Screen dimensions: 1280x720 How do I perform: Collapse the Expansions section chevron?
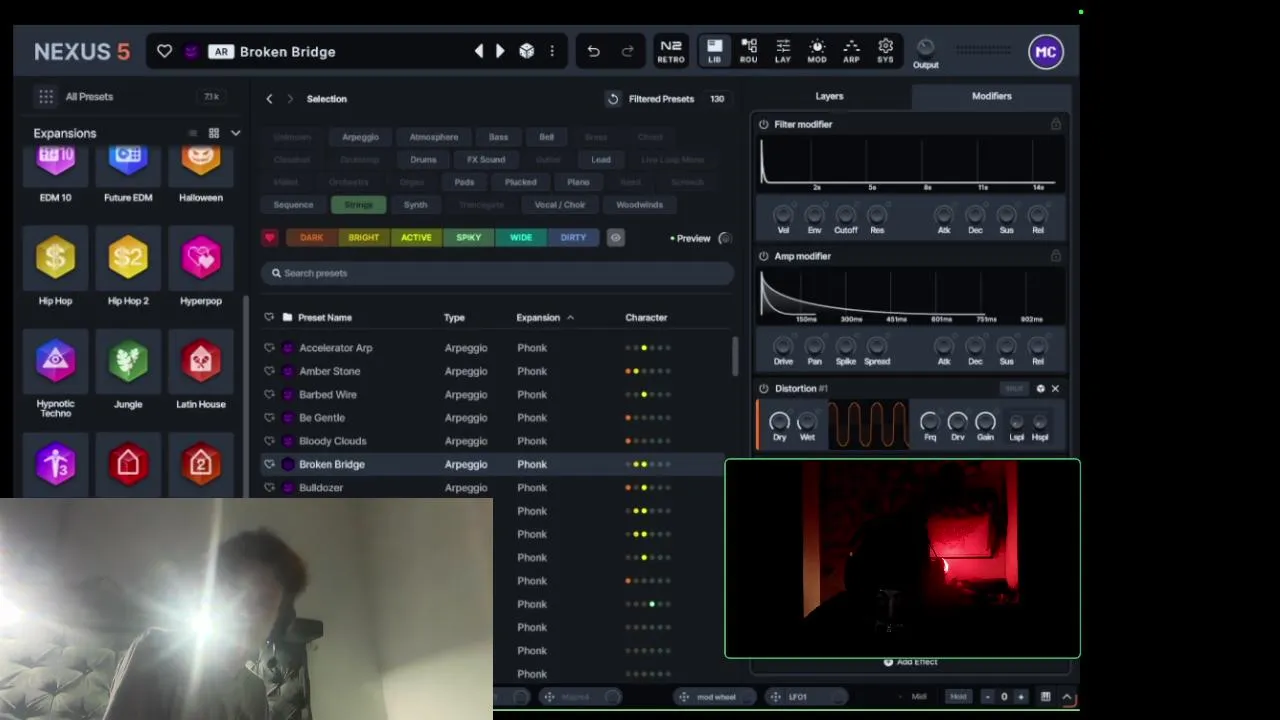click(x=235, y=133)
